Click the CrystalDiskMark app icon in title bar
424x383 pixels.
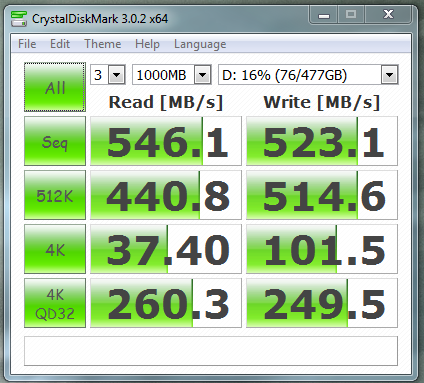coord(19,19)
